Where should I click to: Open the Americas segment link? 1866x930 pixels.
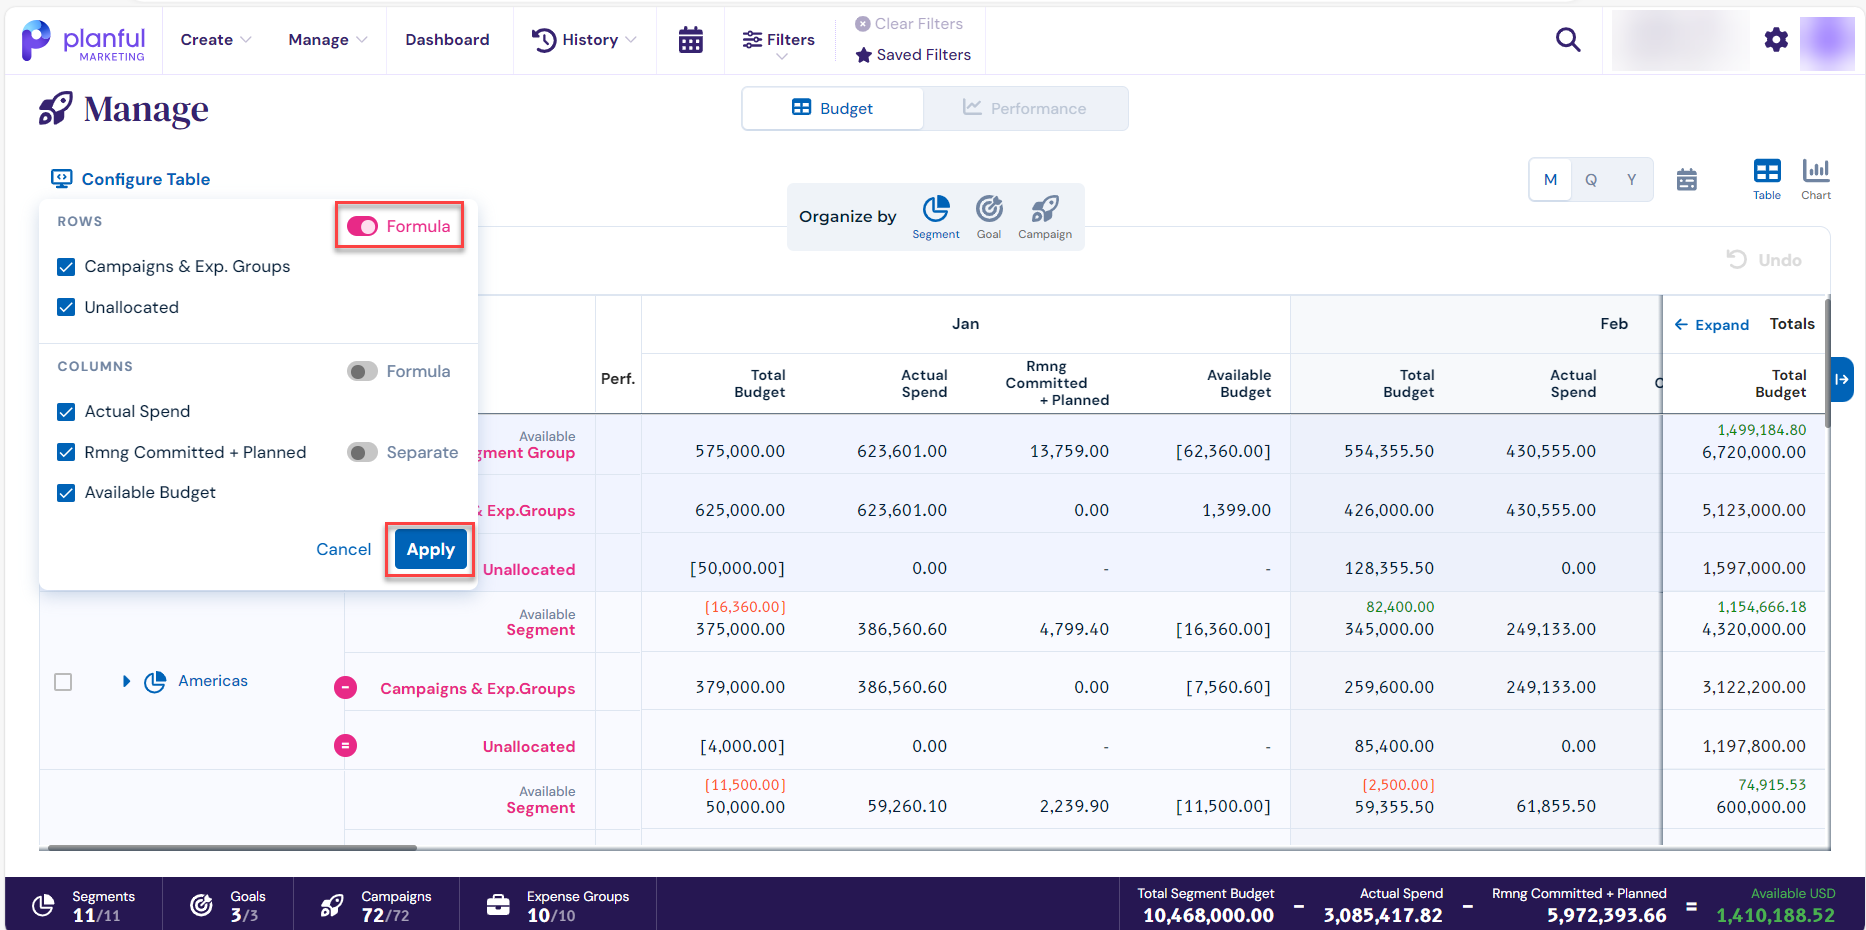[213, 681]
